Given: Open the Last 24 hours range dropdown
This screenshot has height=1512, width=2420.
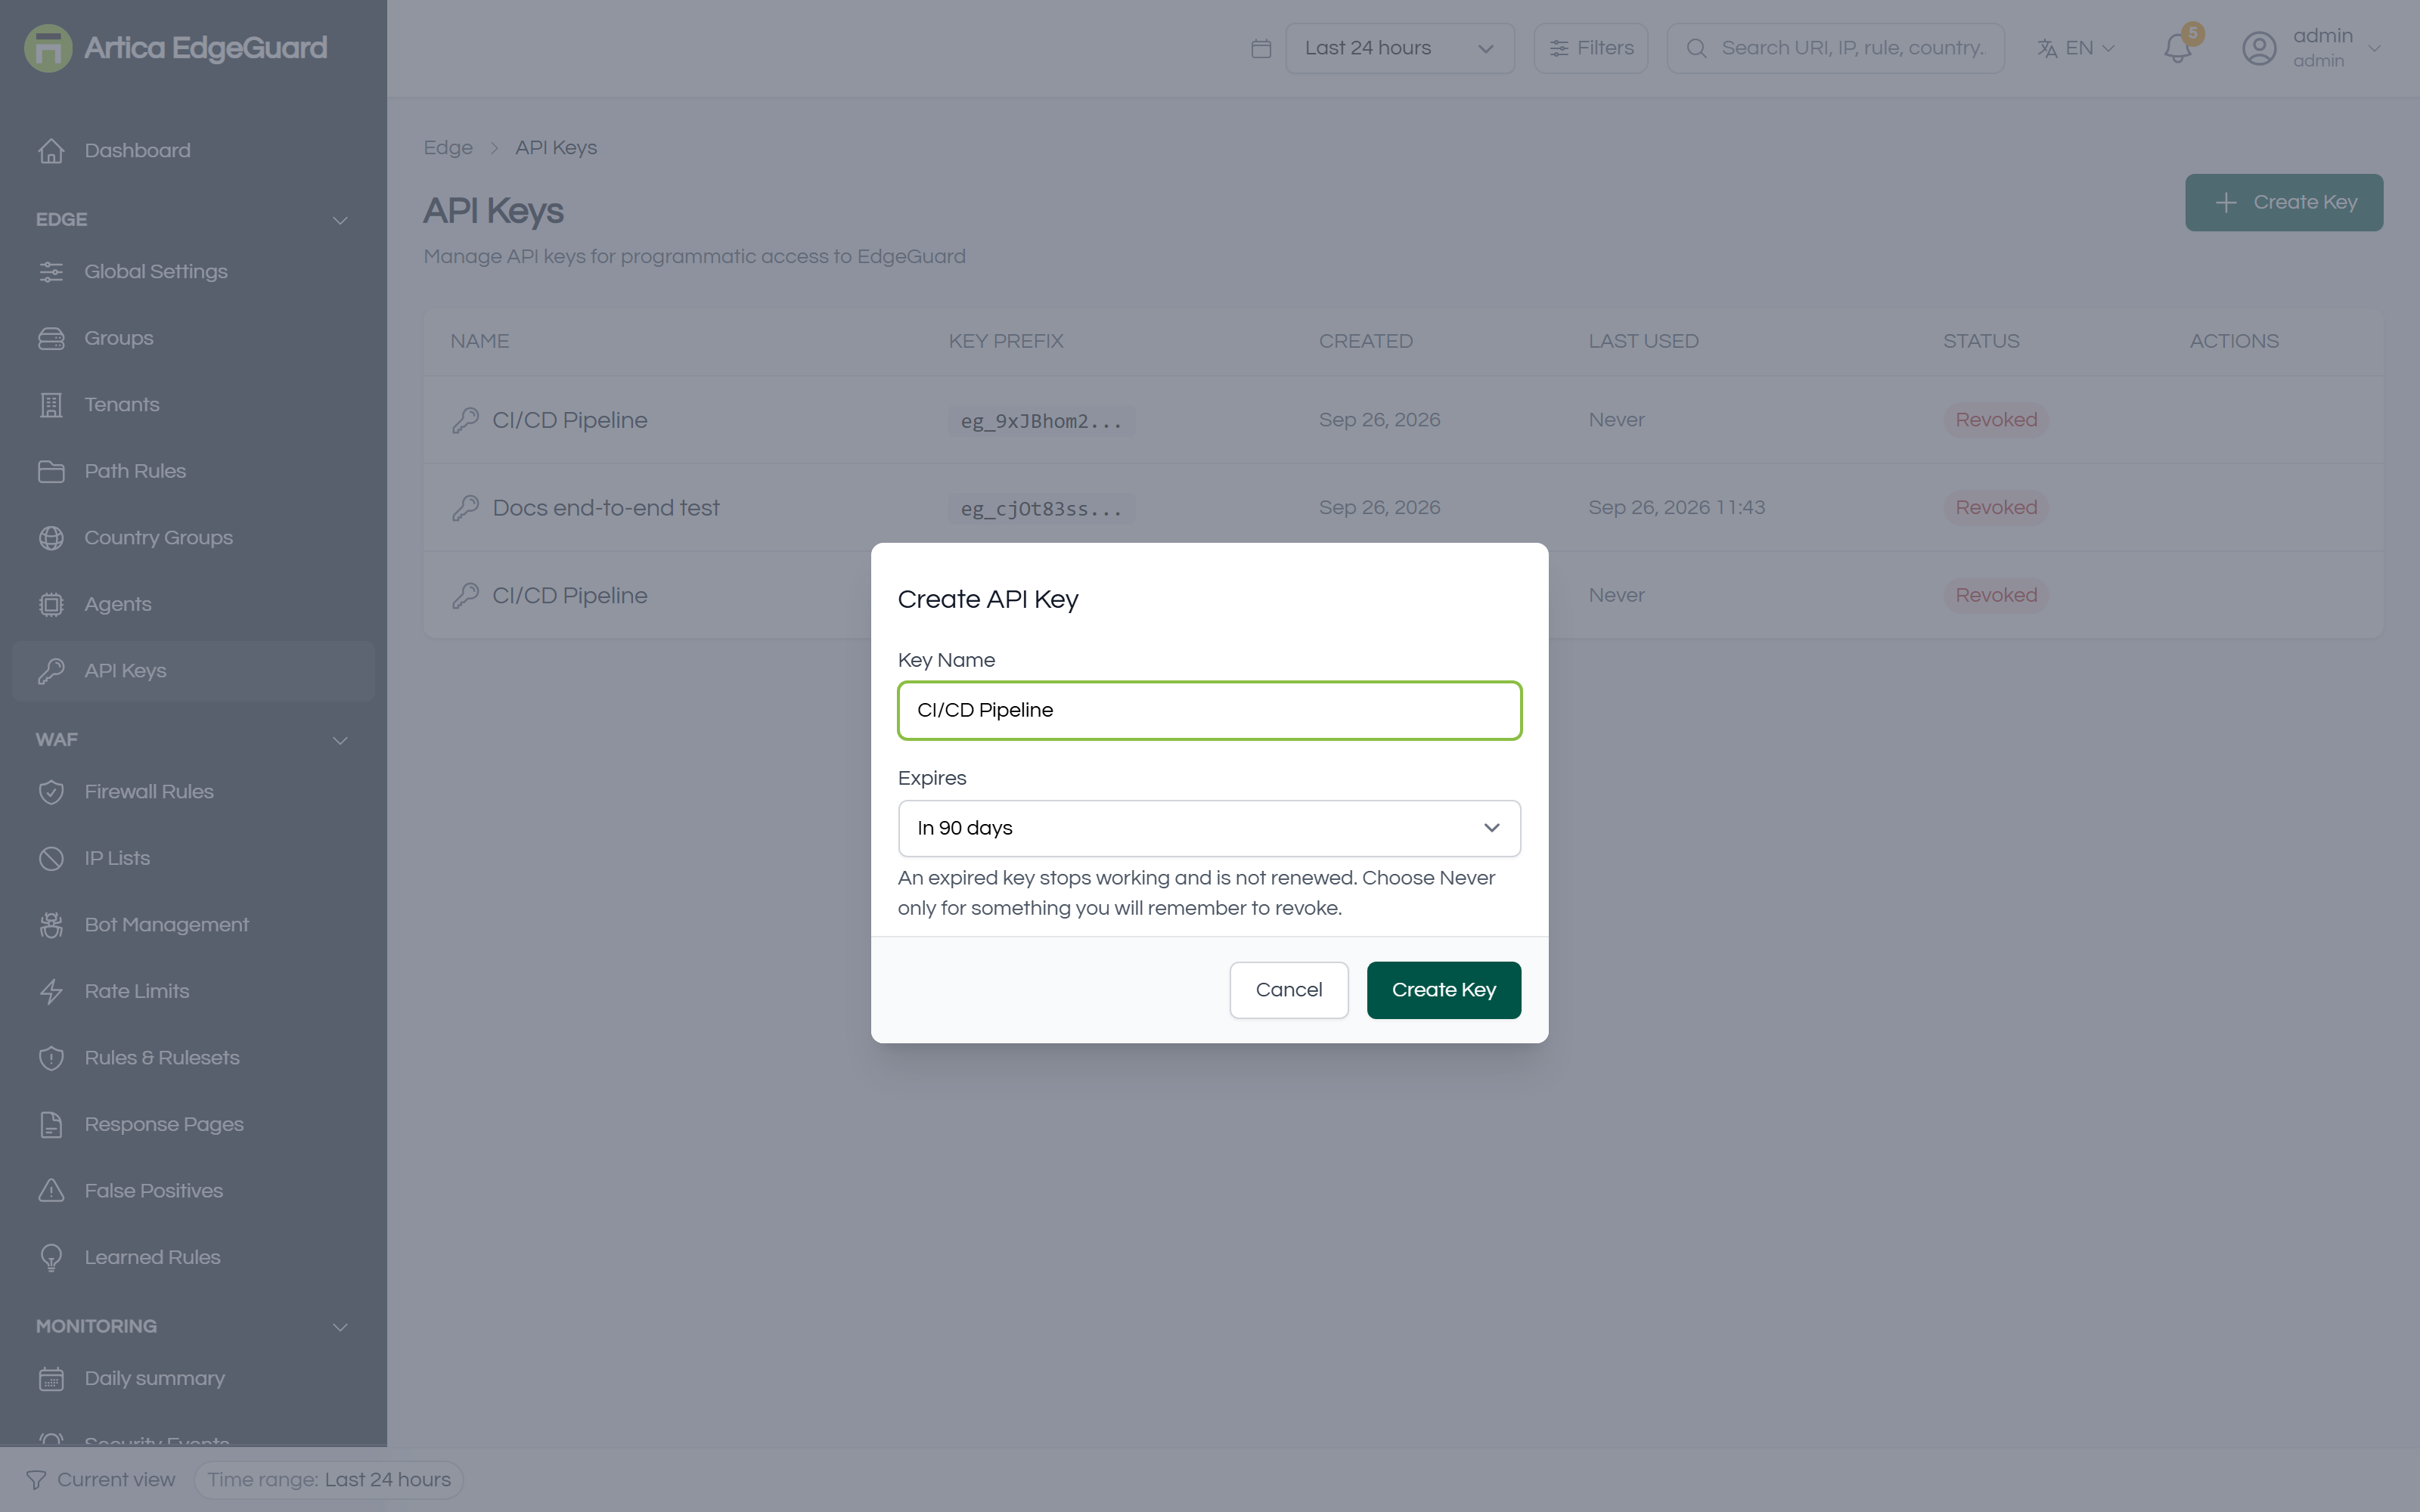Looking at the screenshot, I should click(x=1399, y=48).
